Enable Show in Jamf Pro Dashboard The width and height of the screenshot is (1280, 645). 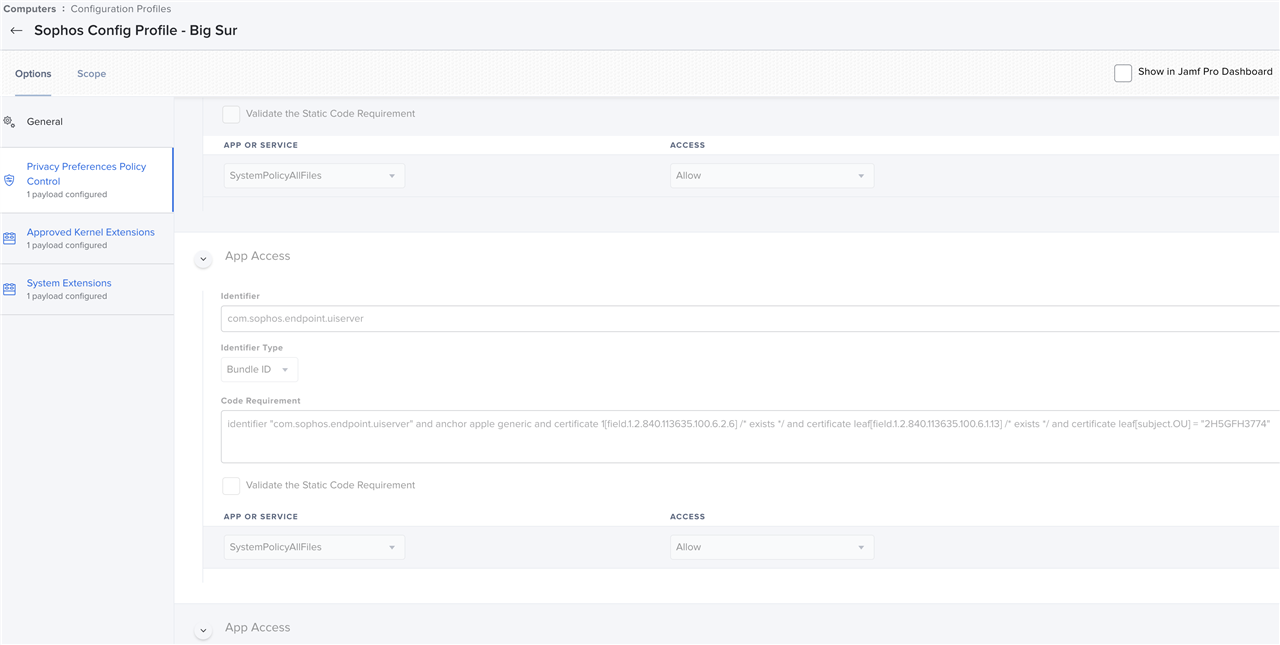click(x=1123, y=73)
